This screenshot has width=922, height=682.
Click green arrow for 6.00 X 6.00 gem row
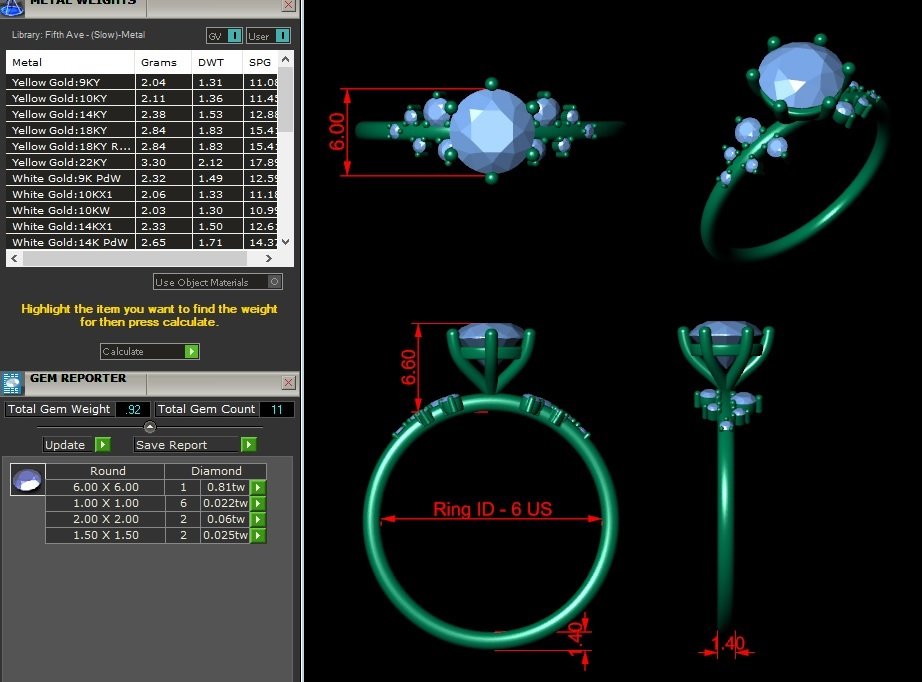click(258, 487)
